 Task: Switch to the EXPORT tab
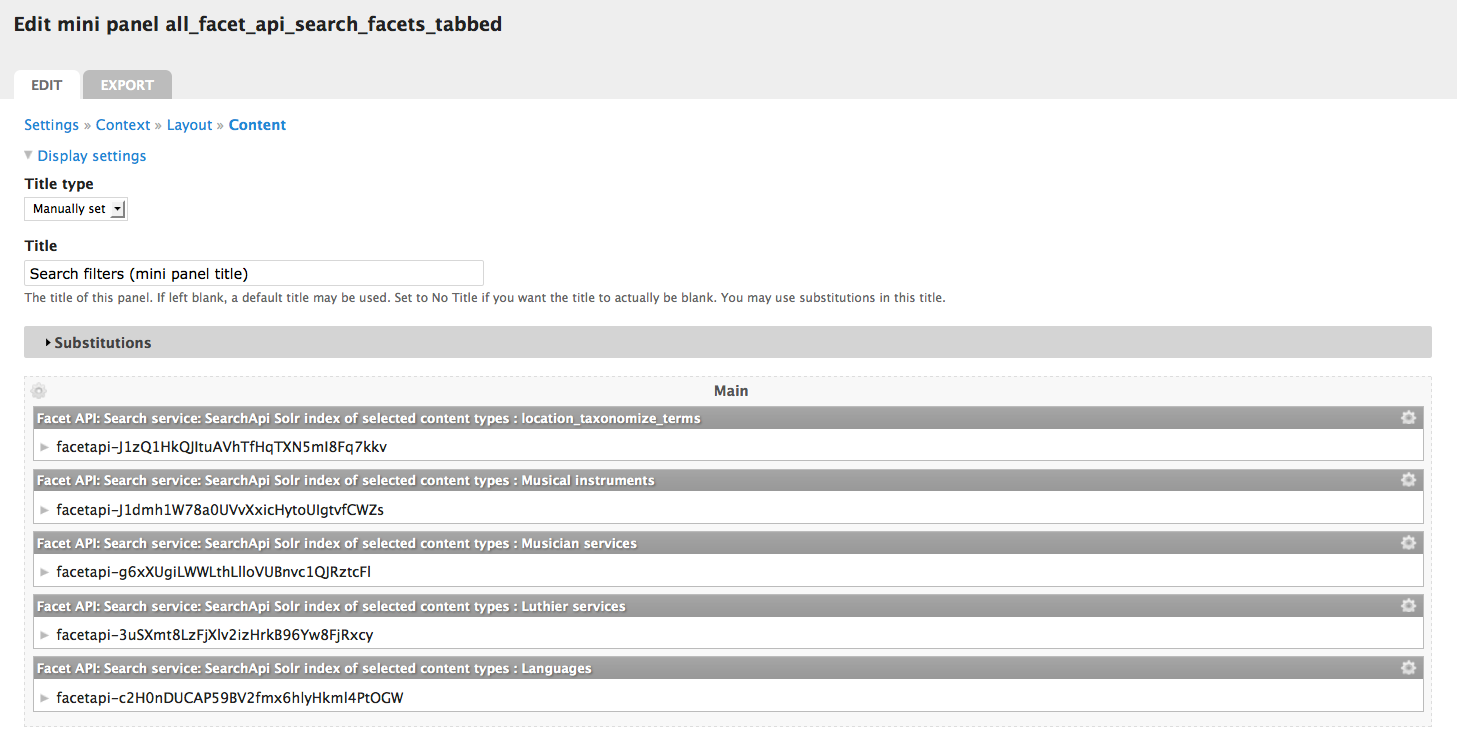click(x=127, y=85)
